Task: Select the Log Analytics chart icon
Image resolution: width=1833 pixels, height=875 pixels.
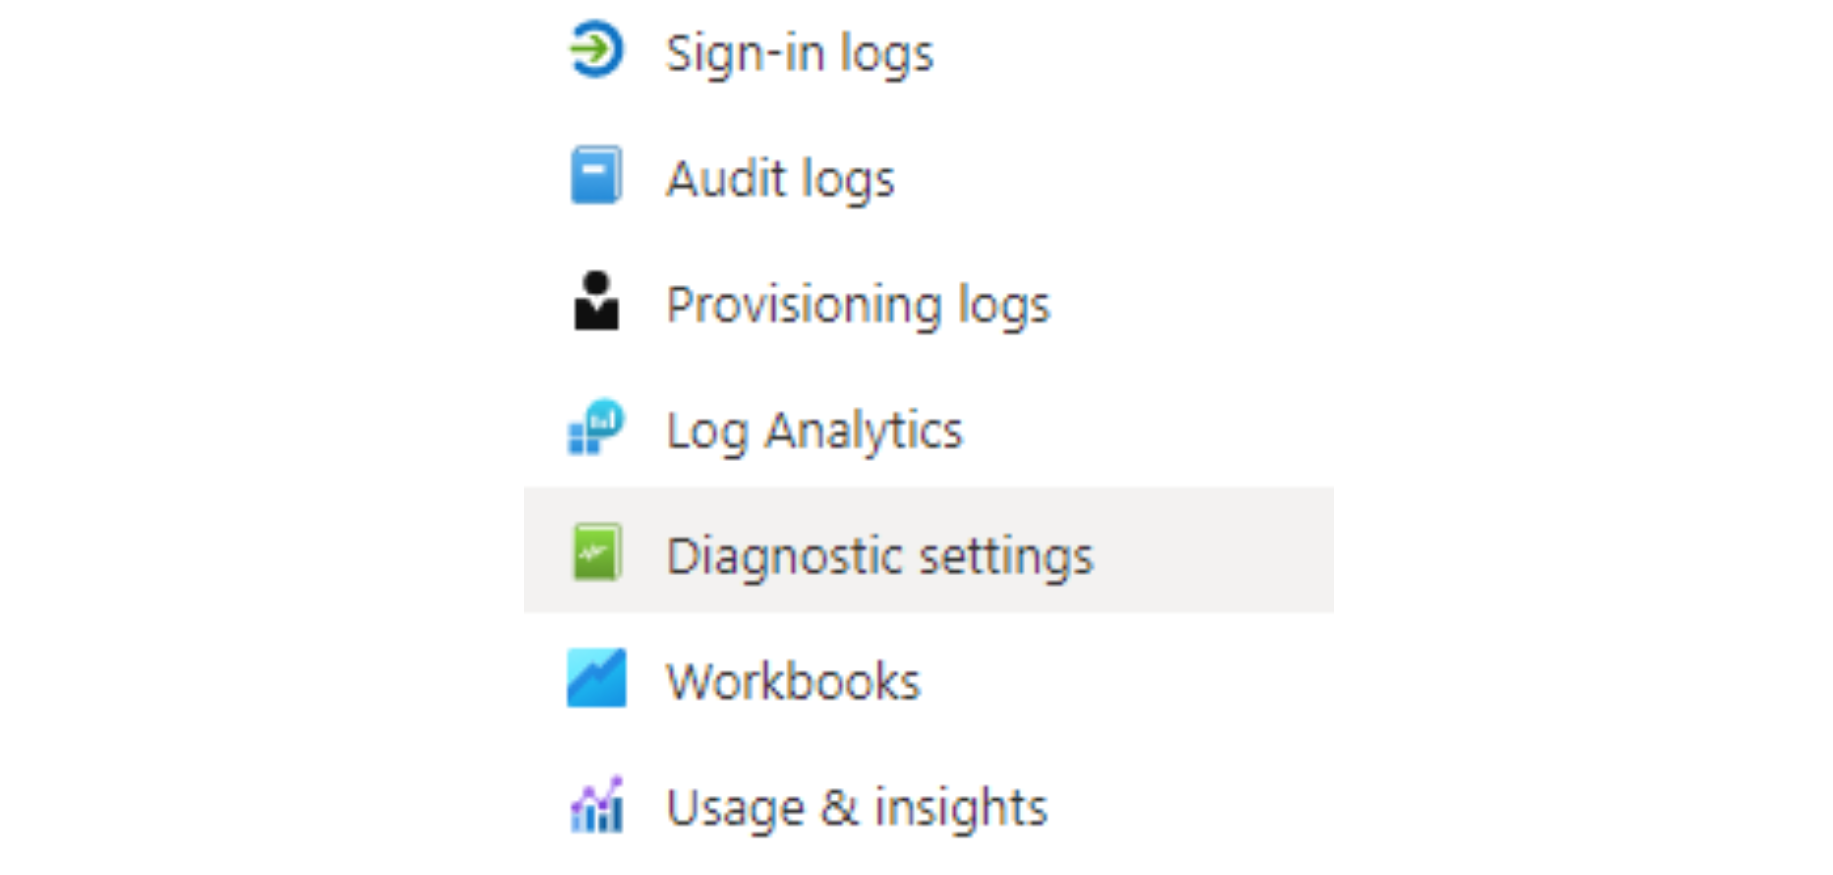Action: pyautogui.click(x=596, y=429)
